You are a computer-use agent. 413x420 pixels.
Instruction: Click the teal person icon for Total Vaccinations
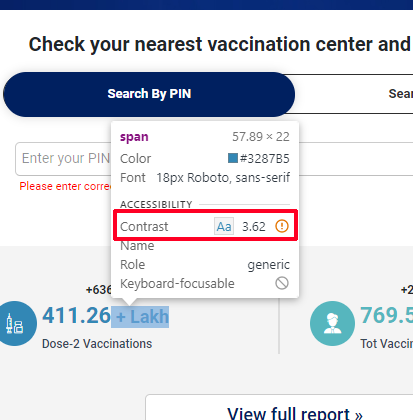[332, 323]
